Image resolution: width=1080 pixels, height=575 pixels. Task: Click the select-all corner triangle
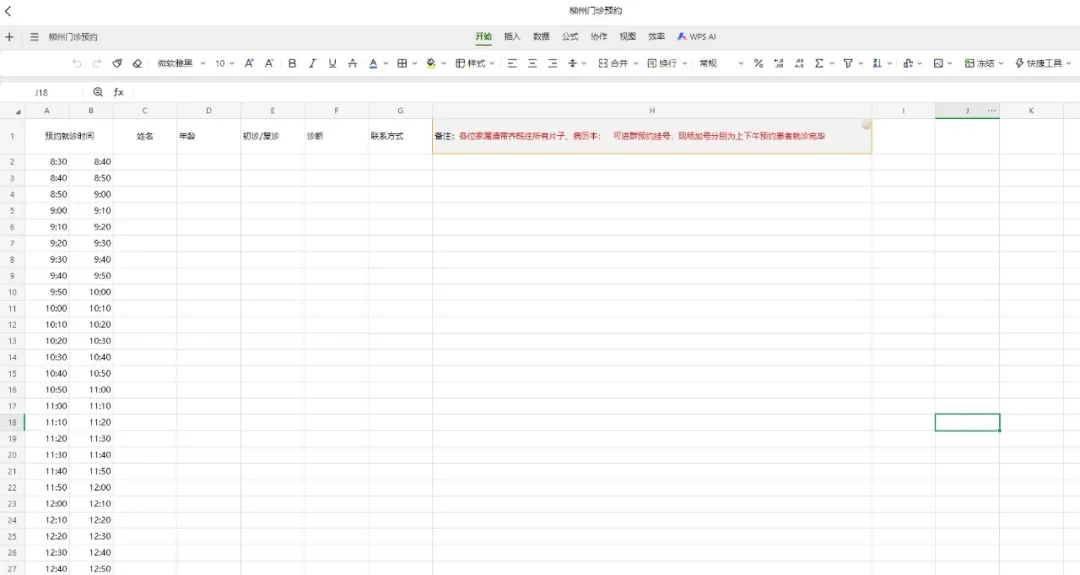[17, 112]
